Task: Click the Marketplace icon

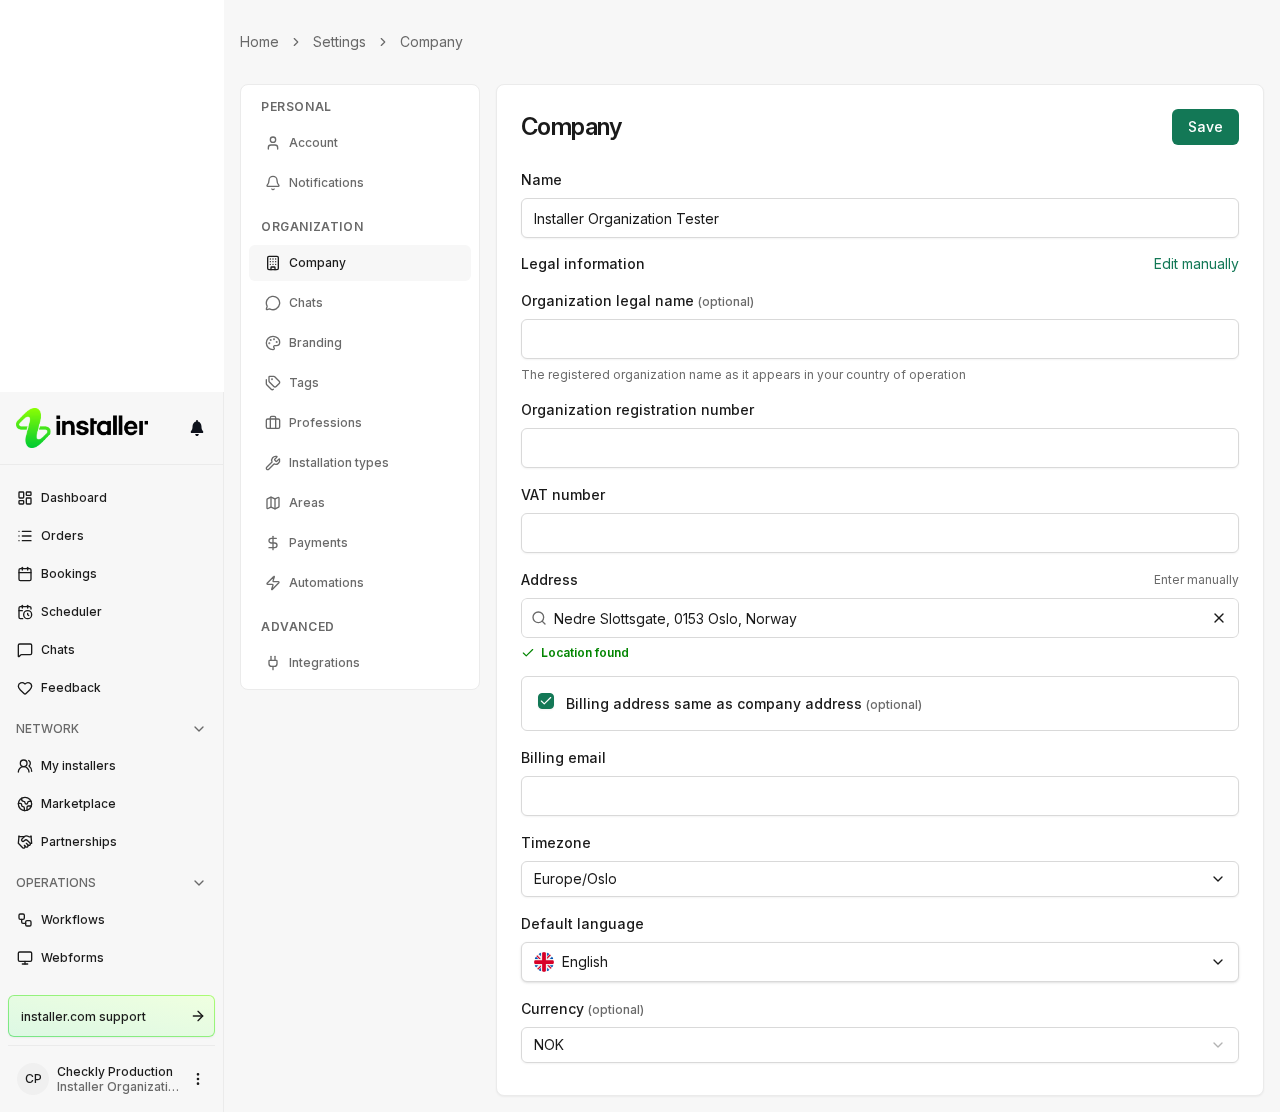Action: click(x=25, y=804)
